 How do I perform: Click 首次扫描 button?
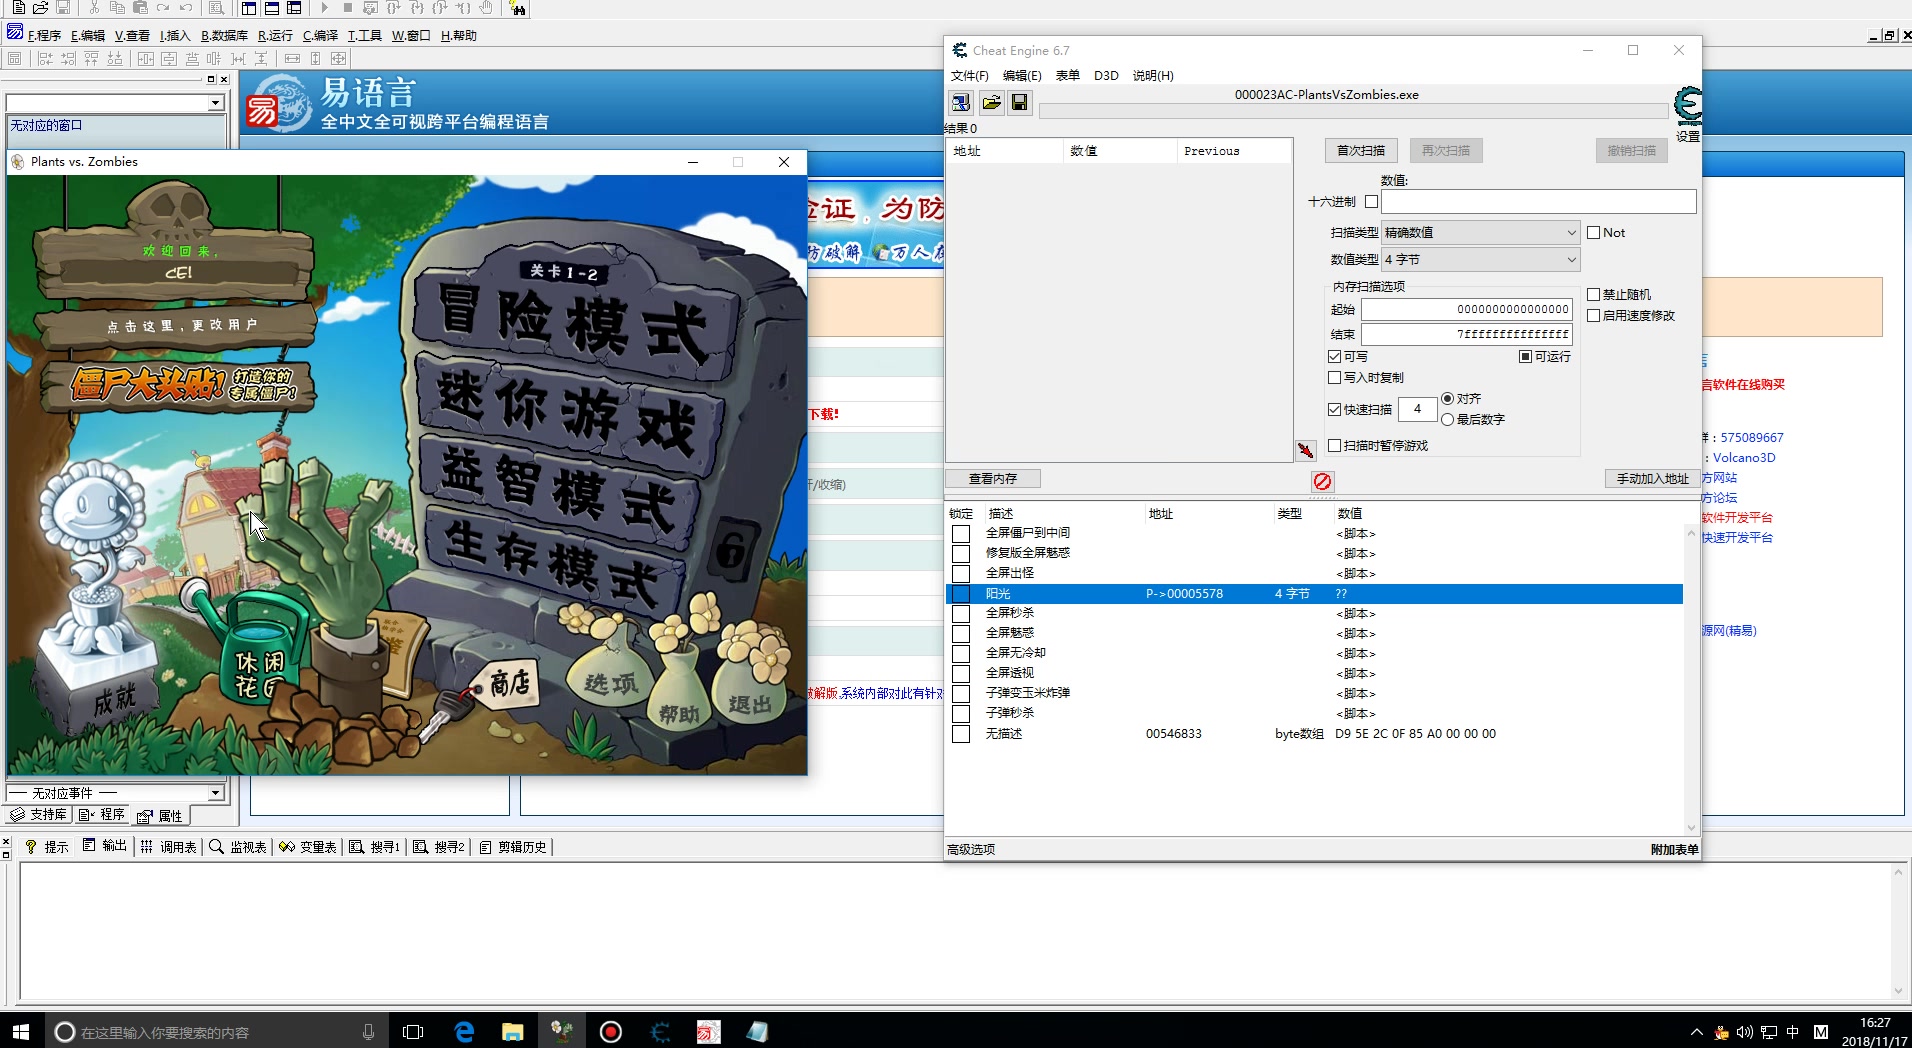click(1361, 151)
